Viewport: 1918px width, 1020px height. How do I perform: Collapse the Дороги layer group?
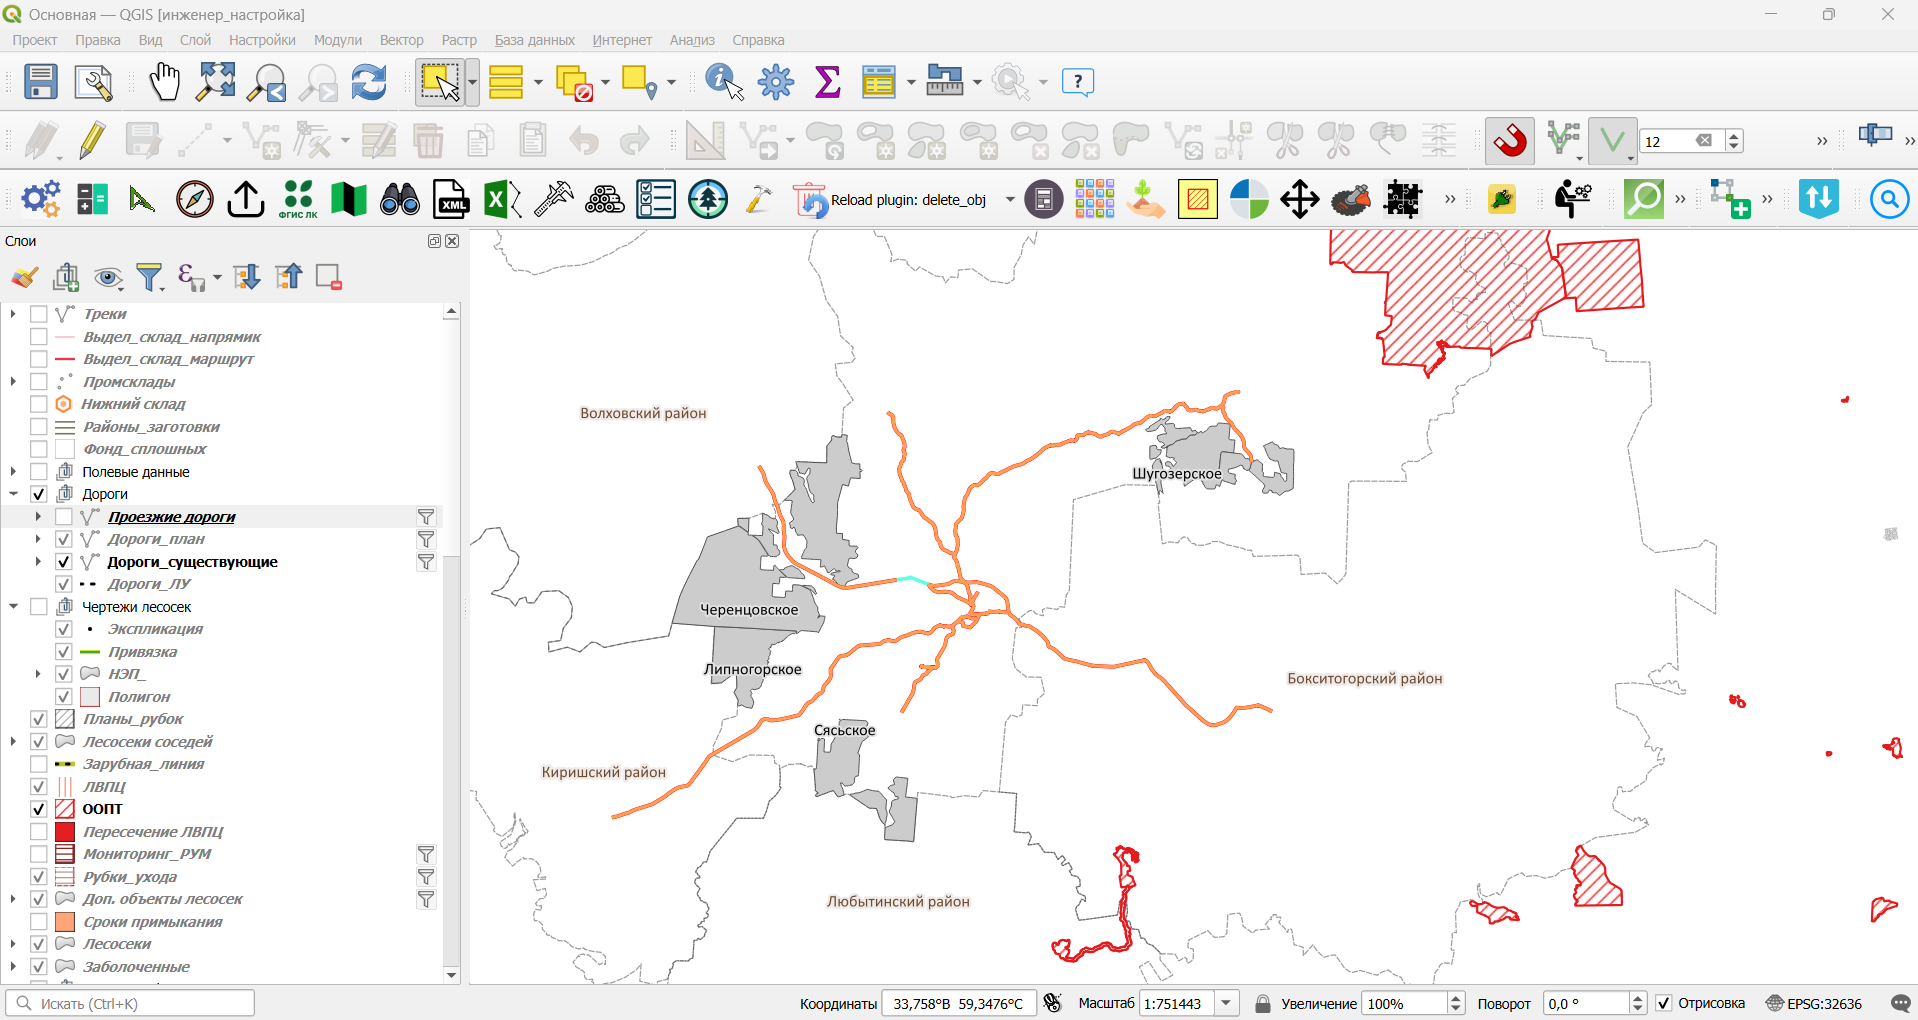[13, 494]
